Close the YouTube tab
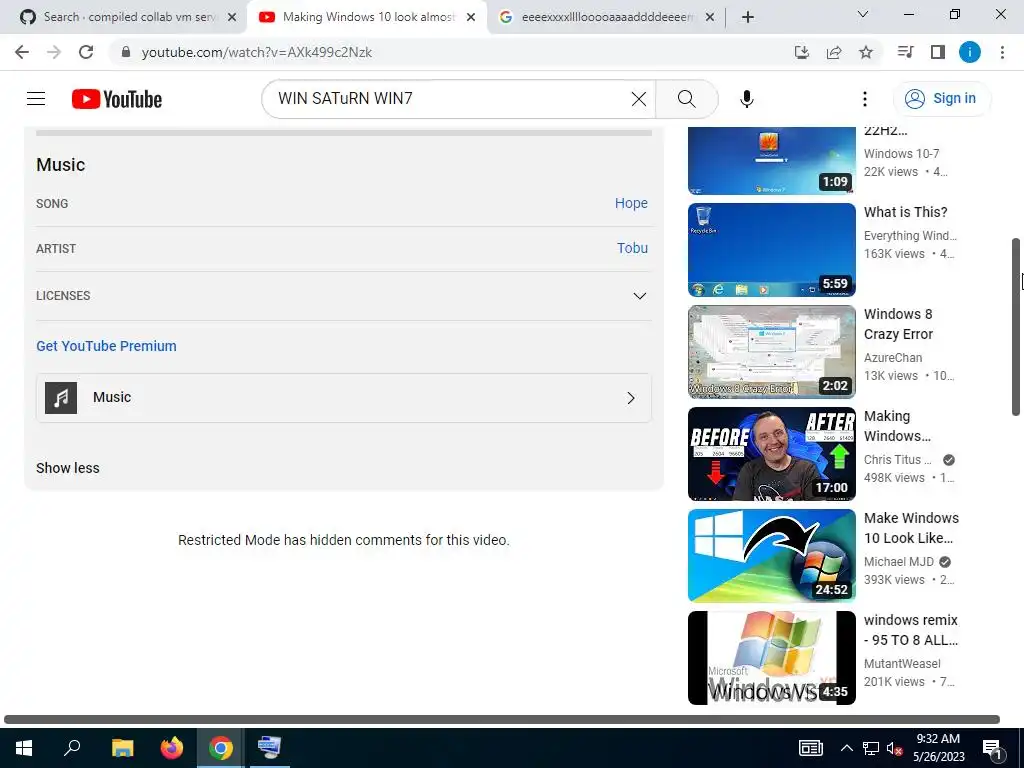 471,18
